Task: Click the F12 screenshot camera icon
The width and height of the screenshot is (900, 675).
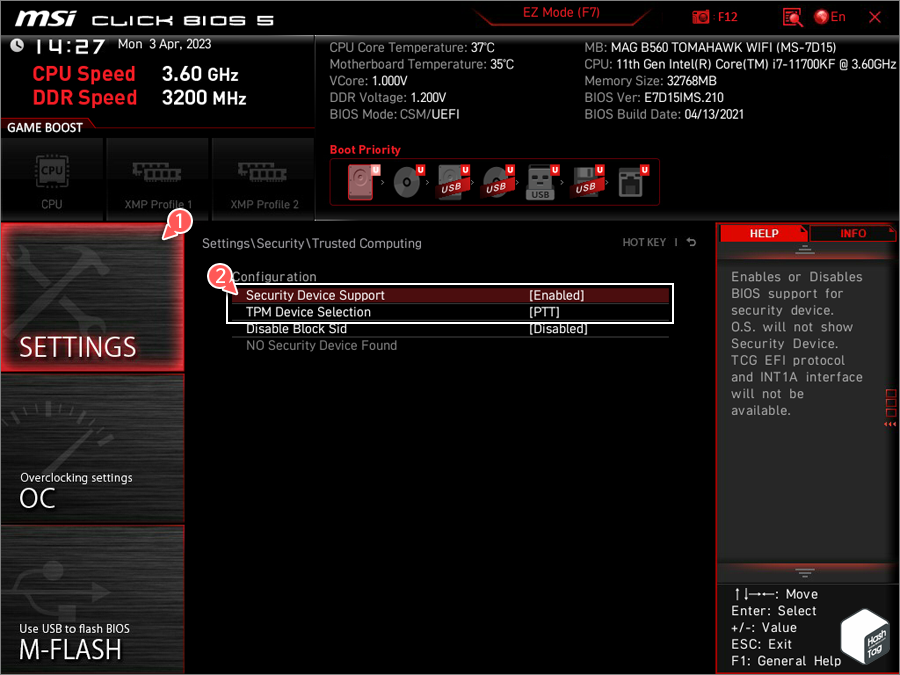Action: (x=700, y=16)
